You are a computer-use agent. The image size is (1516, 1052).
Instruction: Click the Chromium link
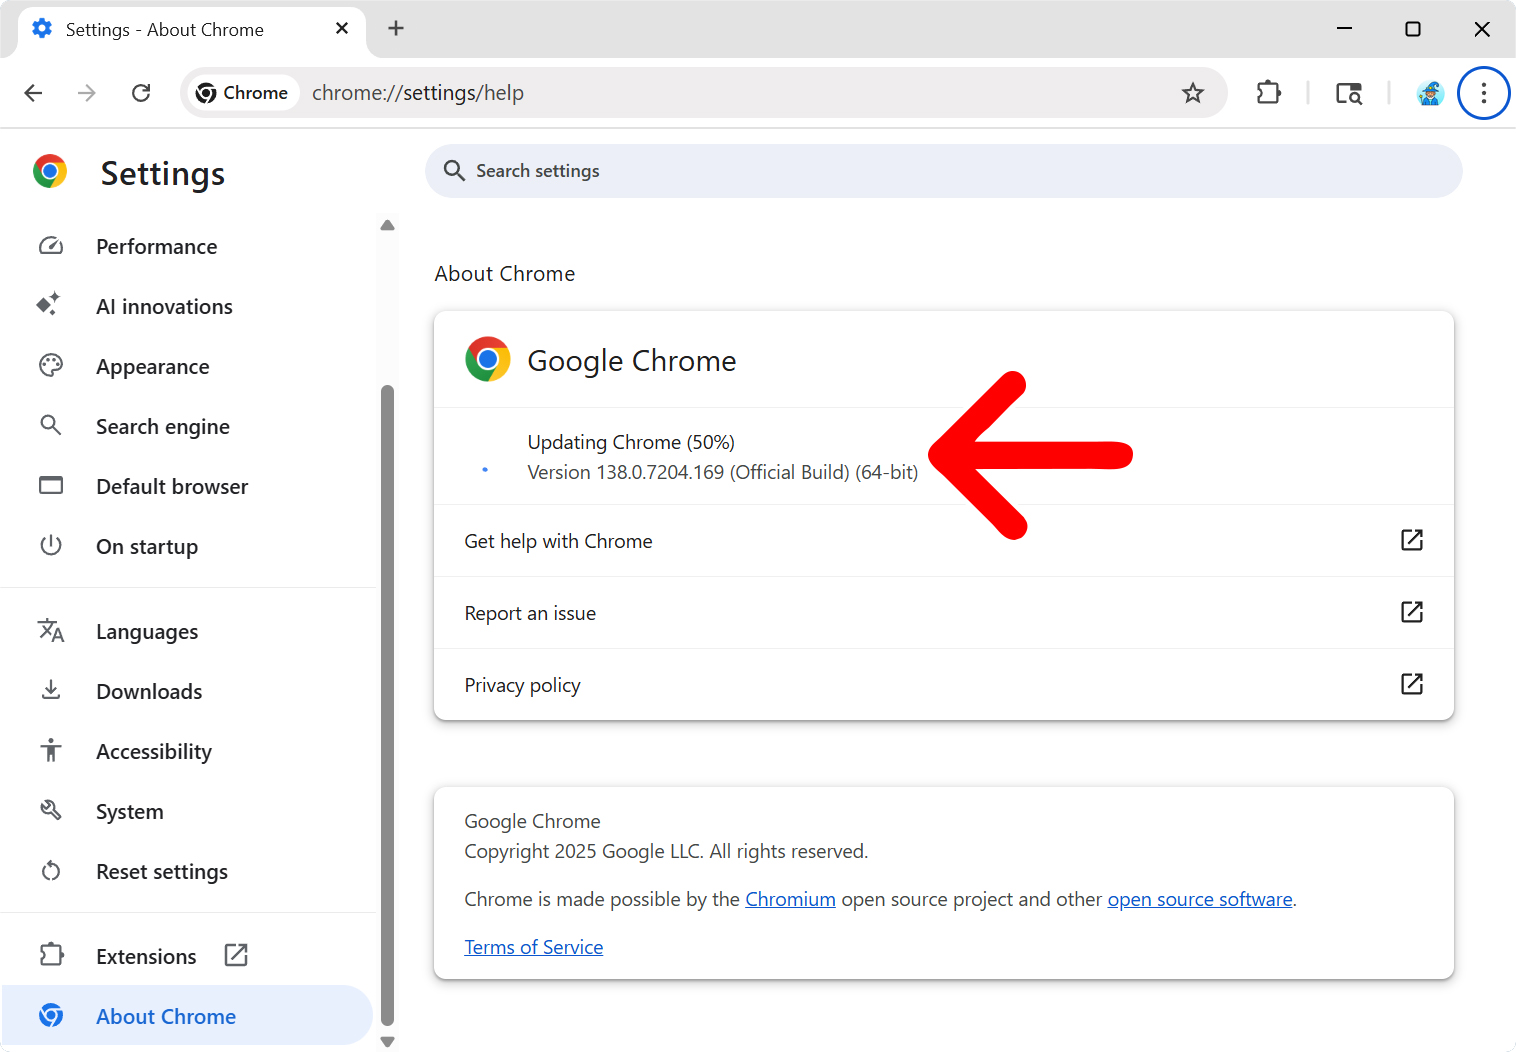pyautogui.click(x=790, y=899)
